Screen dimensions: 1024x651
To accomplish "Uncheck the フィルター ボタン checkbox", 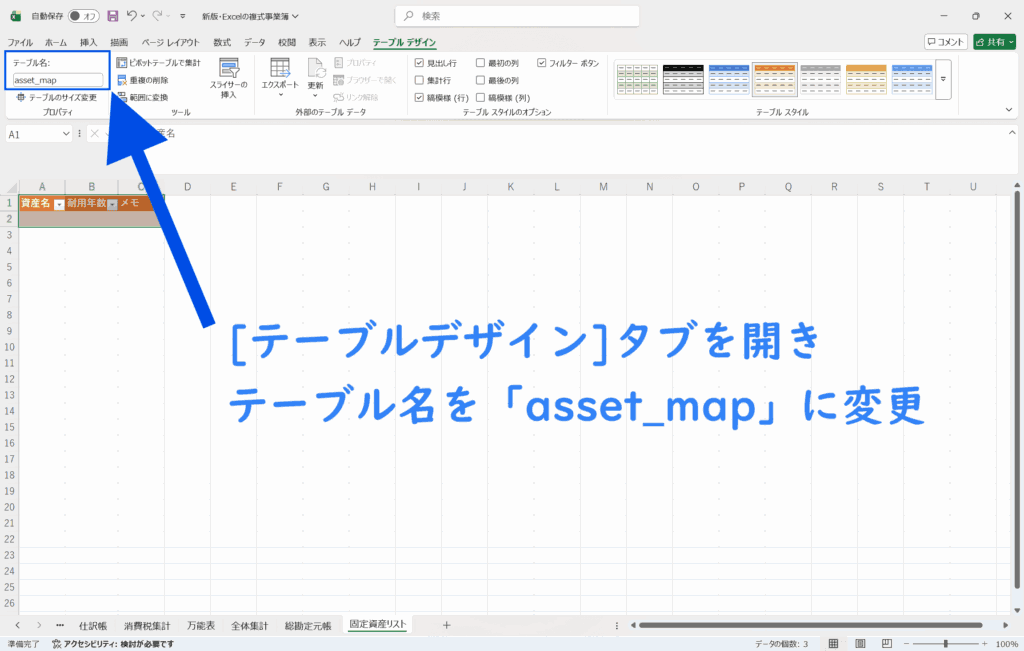I will pyautogui.click(x=542, y=63).
